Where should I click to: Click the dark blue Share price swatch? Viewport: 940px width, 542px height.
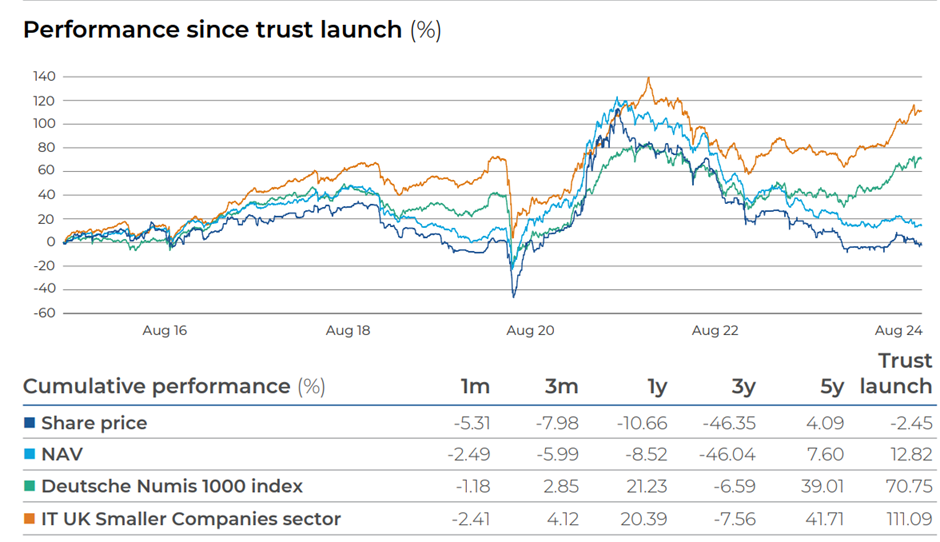point(29,423)
